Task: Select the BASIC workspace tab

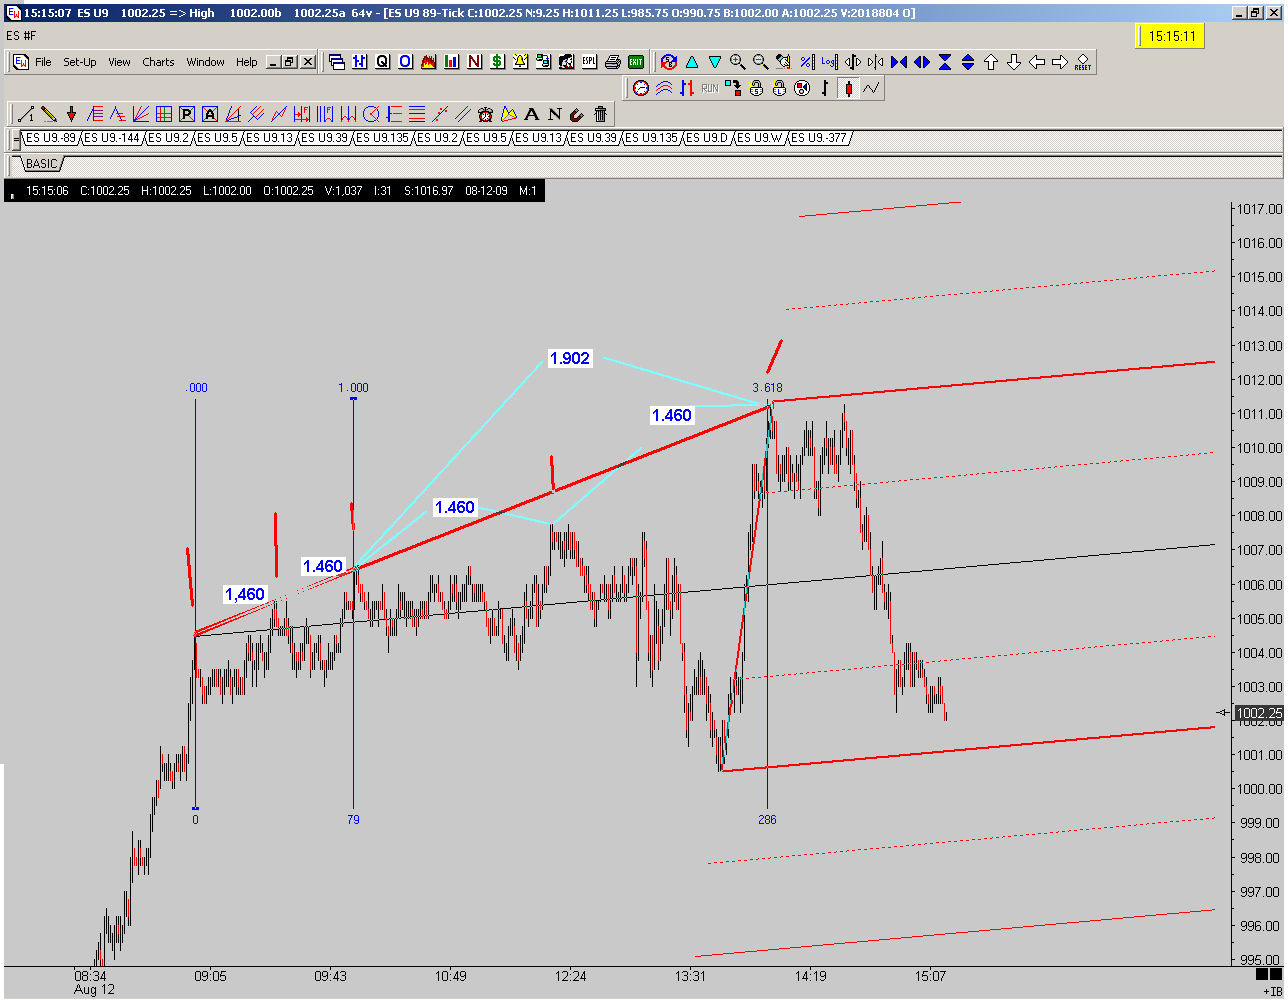Action: [x=41, y=163]
